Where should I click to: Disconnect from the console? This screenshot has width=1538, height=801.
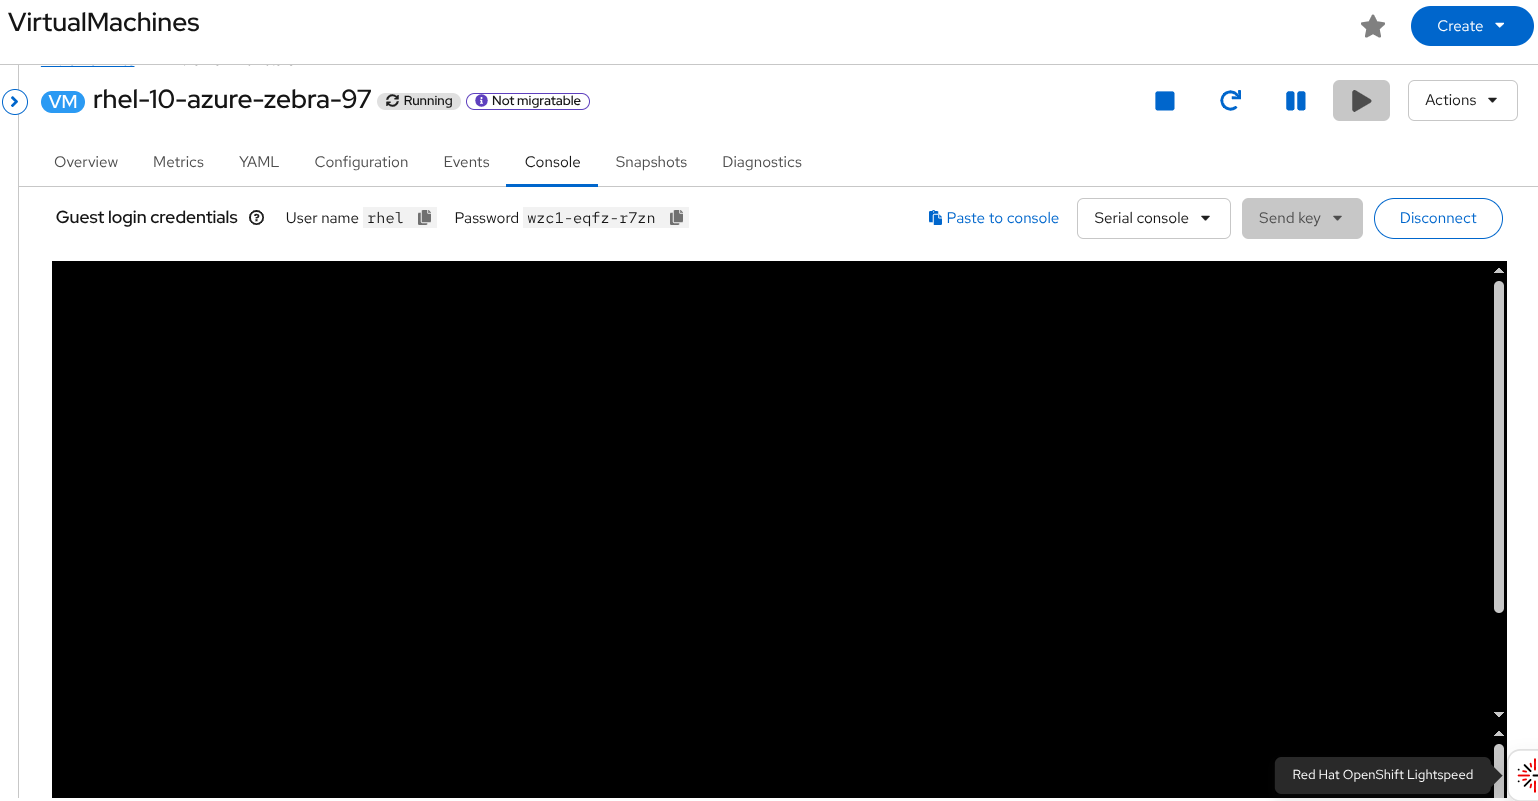click(1438, 218)
